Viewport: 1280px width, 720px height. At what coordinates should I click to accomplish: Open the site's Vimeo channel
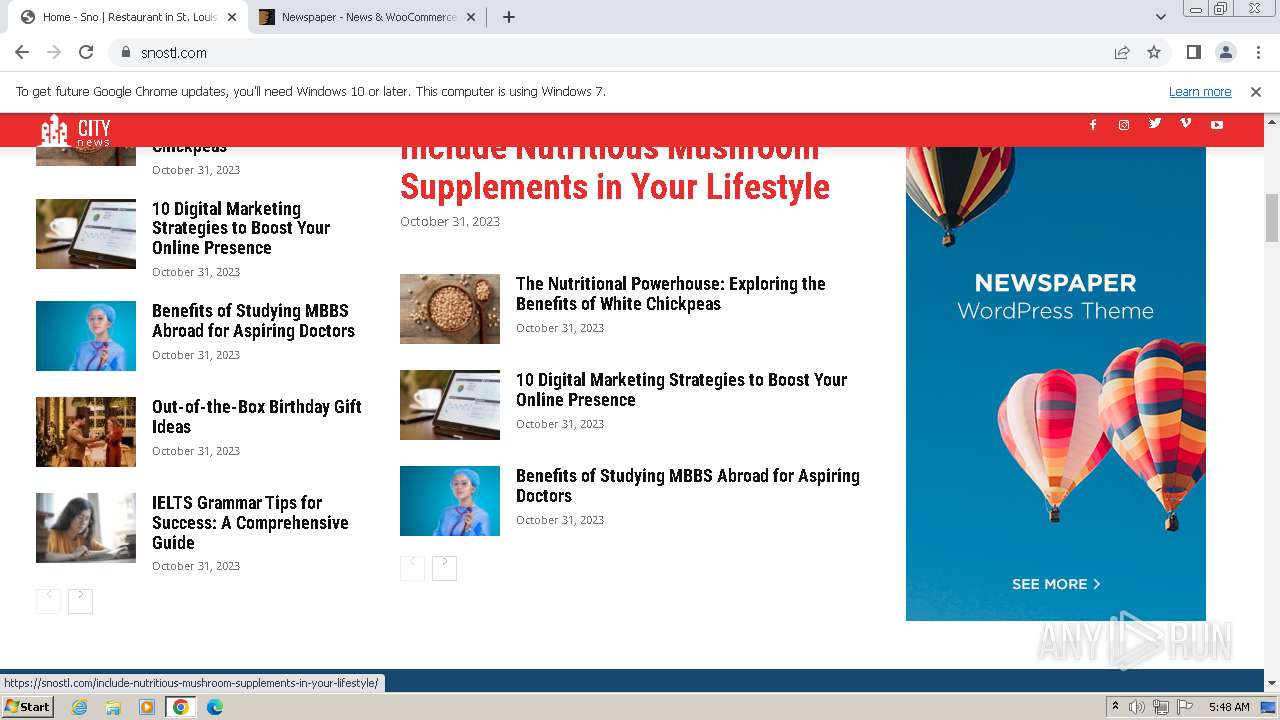pos(1186,124)
